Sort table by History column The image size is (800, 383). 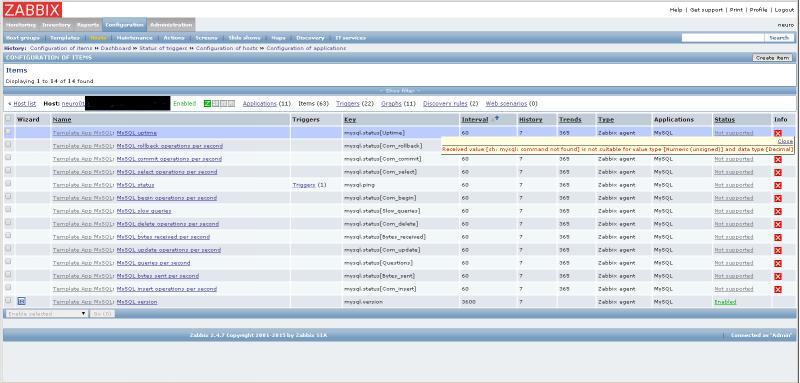pos(531,119)
